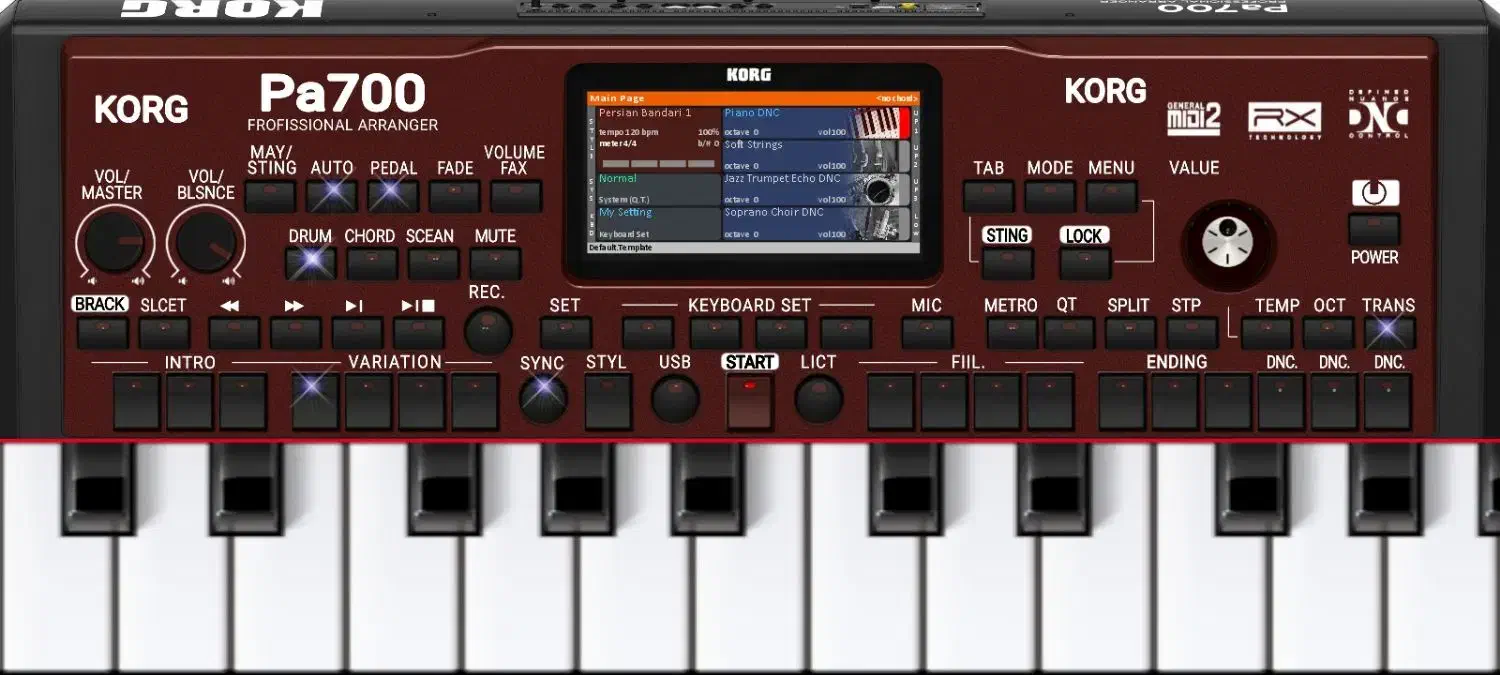1500x675 pixels.
Task: Click the OCT button
Action: pyautogui.click(x=1329, y=333)
